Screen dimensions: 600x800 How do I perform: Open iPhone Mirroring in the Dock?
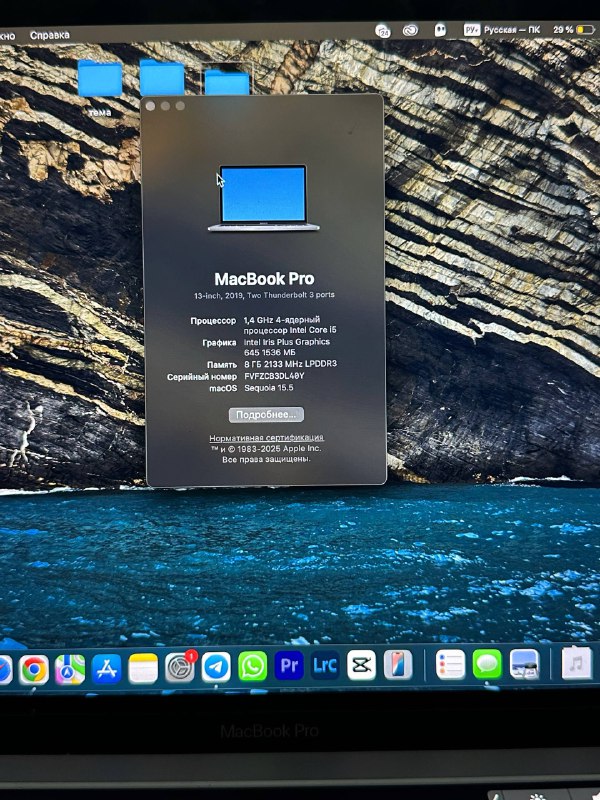[398, 665]
